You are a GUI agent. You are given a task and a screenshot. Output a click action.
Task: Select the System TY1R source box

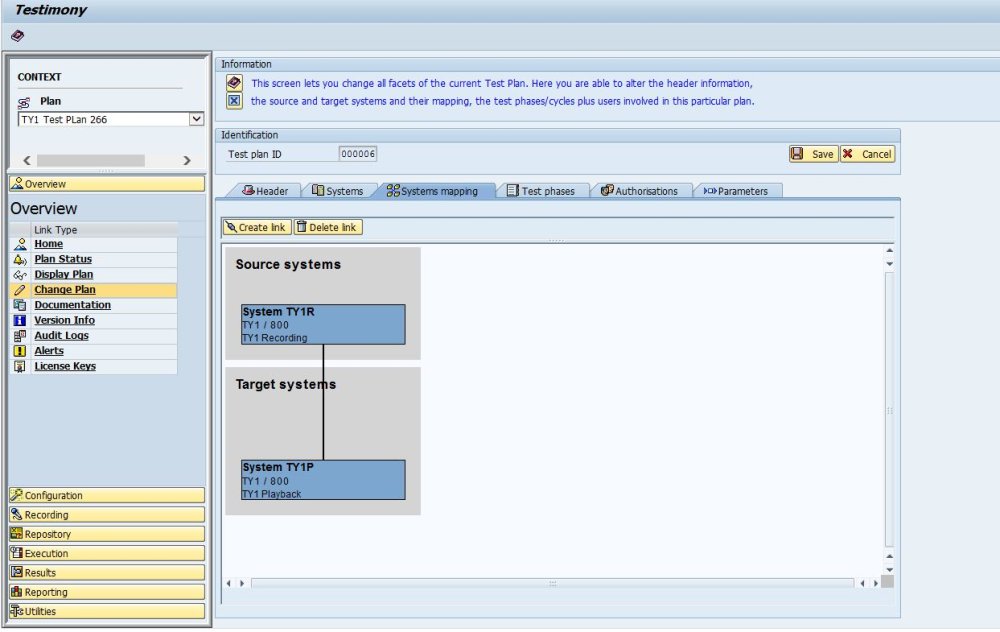pos(323,325)
